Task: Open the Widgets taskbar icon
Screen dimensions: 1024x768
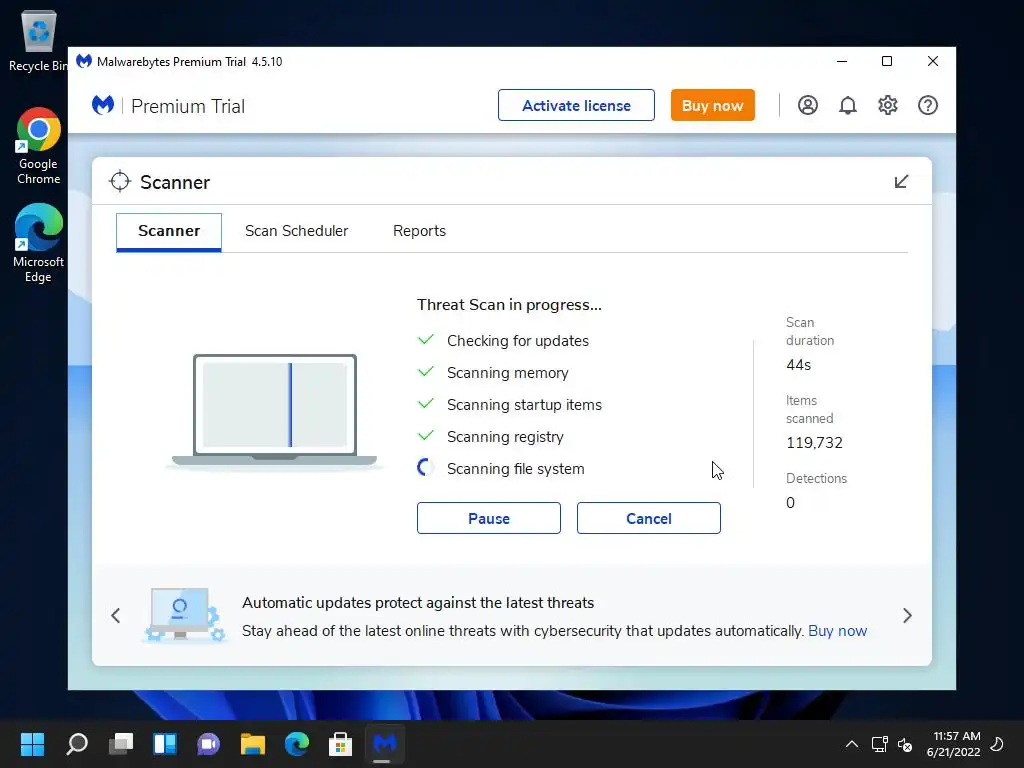Action: pos(165,743)
